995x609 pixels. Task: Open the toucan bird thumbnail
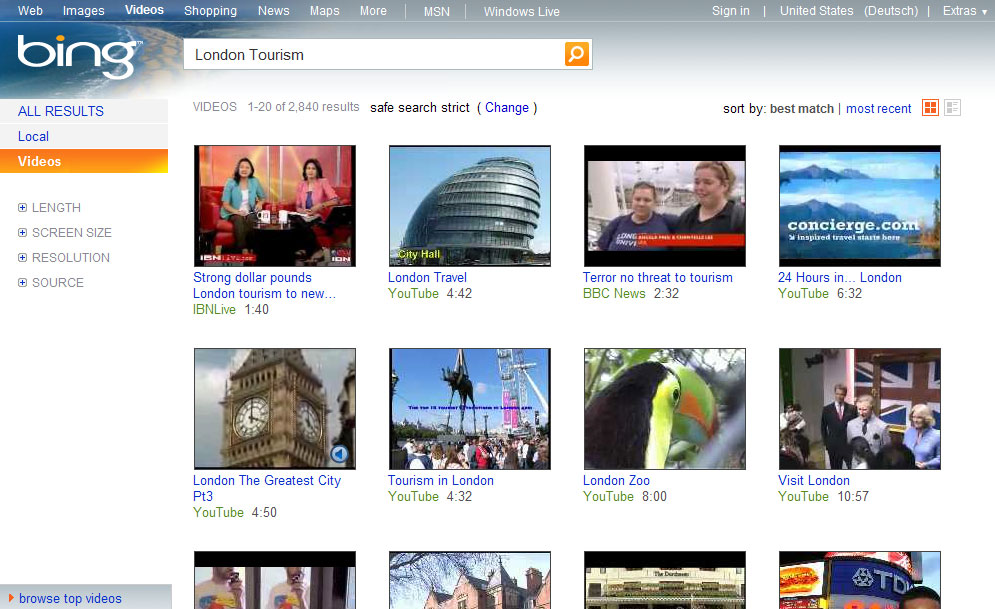click(x=665, y=409)
